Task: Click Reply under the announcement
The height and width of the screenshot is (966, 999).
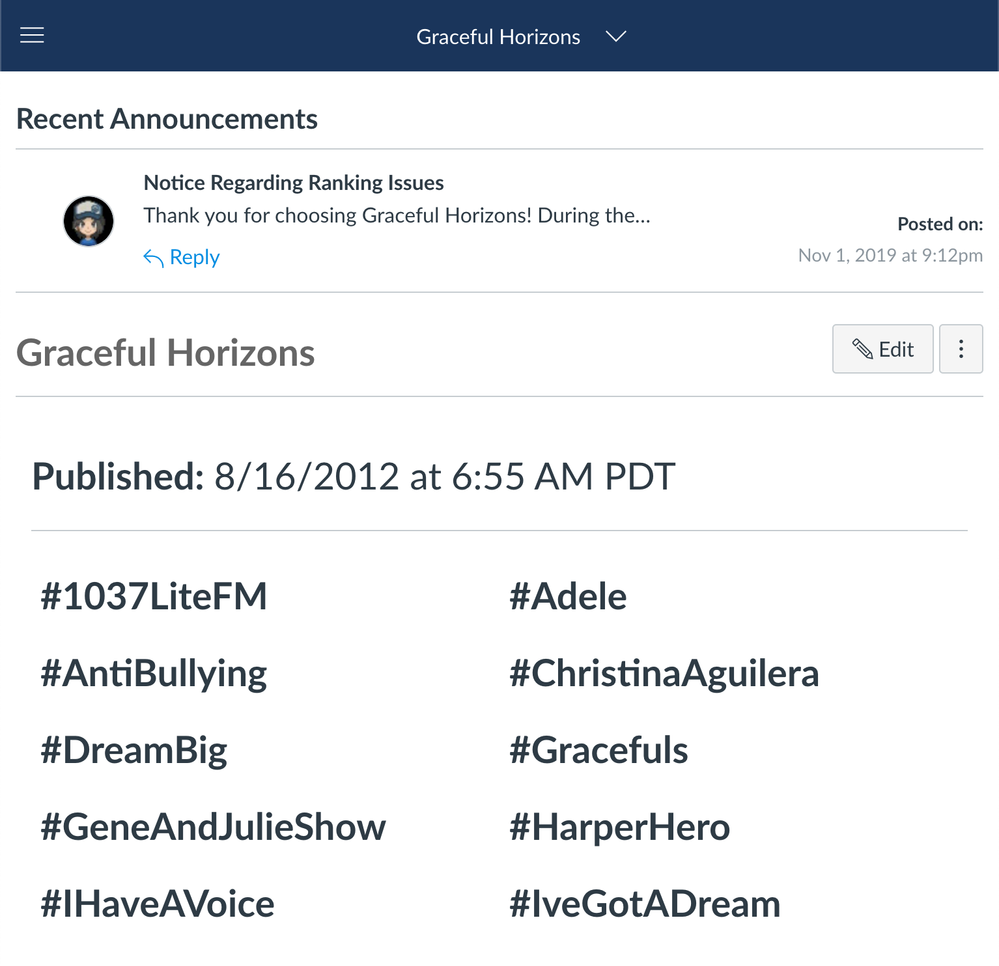Action: coord(194,258)
